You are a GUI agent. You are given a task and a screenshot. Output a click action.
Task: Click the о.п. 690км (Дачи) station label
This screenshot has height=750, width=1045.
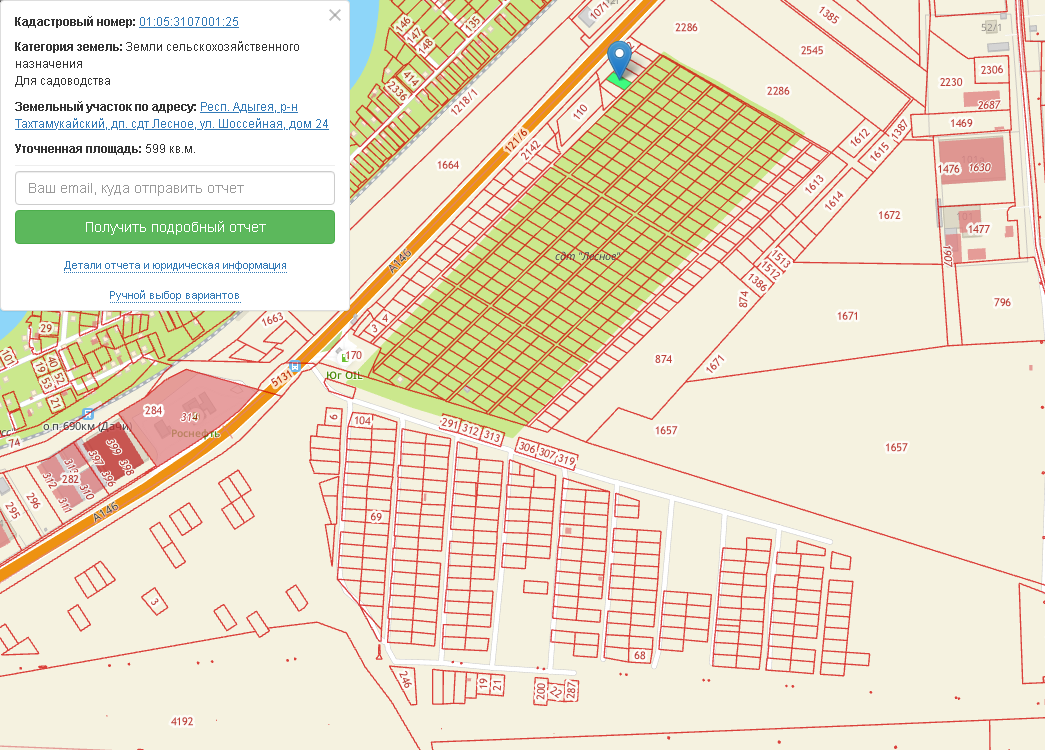(x=87, y=427)
